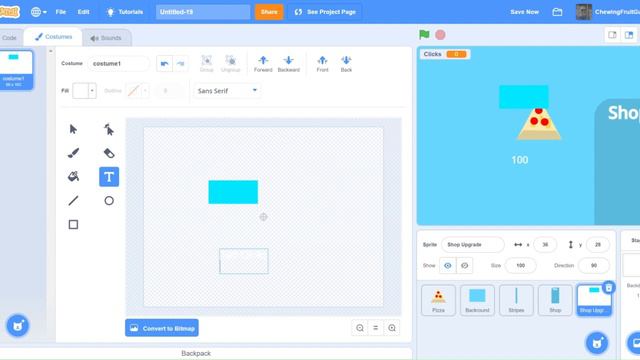
Task: Send selection to Back
Action: (346, 64)
